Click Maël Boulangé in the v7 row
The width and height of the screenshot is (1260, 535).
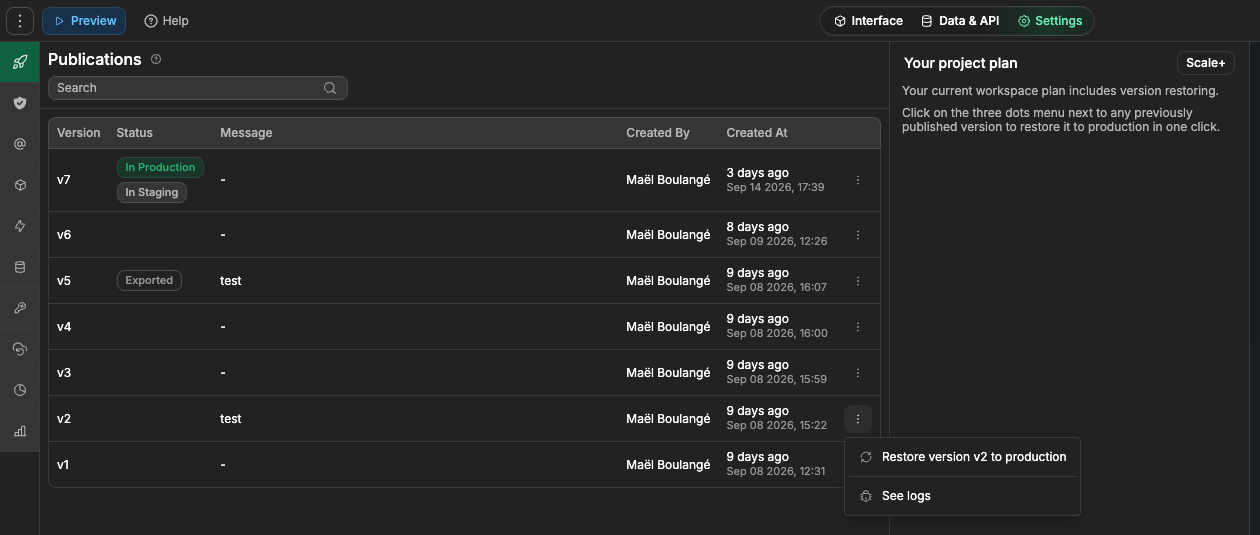pos(668,180)
